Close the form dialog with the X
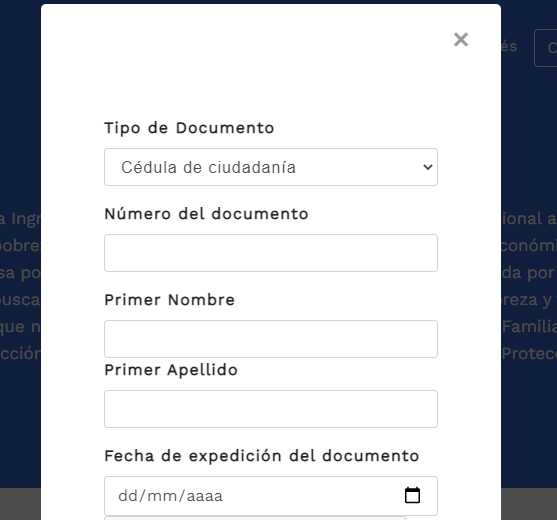The height and width of the screenshot is (520, 557). pos(461,39)
